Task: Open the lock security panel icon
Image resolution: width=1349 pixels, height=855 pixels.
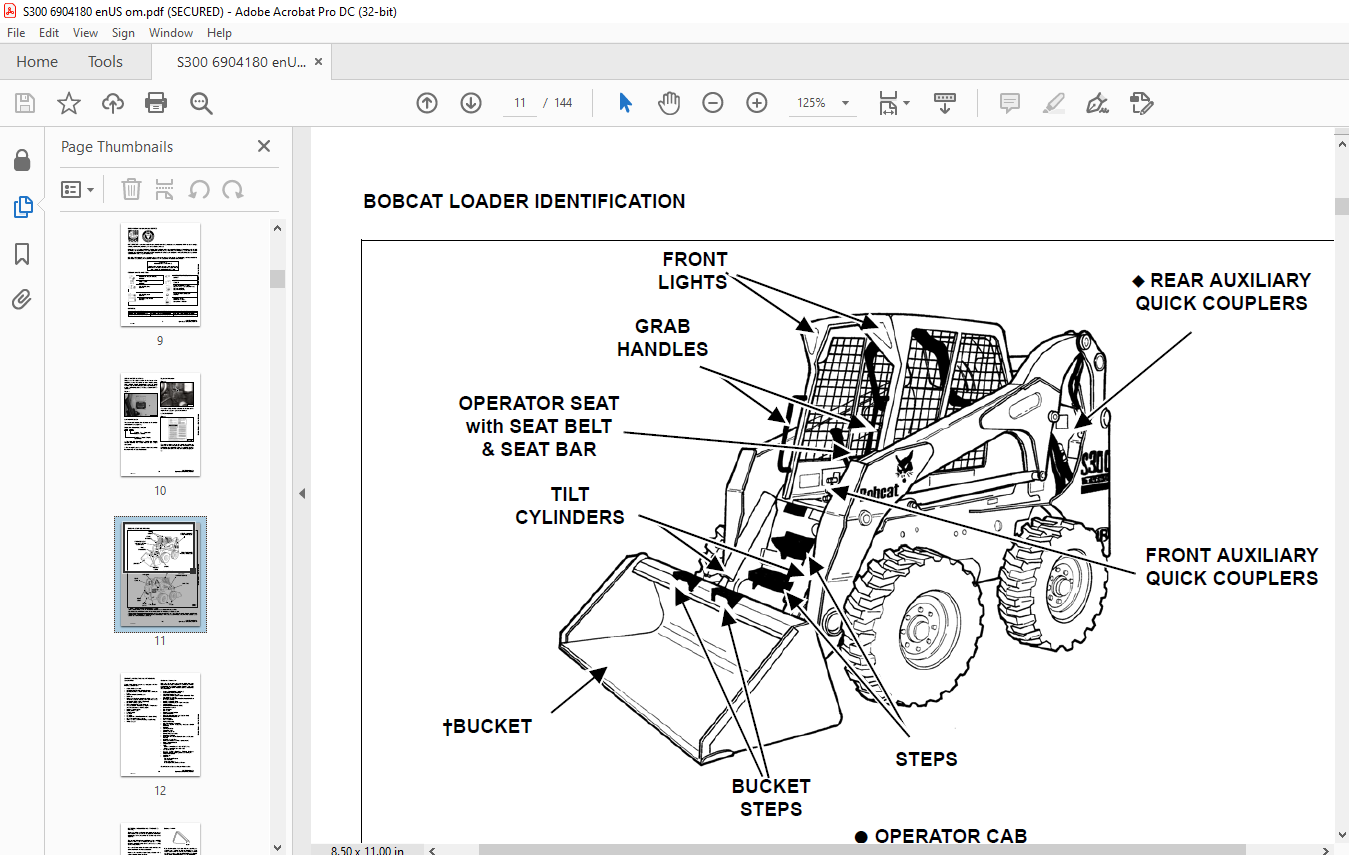Action: (22, 160)
